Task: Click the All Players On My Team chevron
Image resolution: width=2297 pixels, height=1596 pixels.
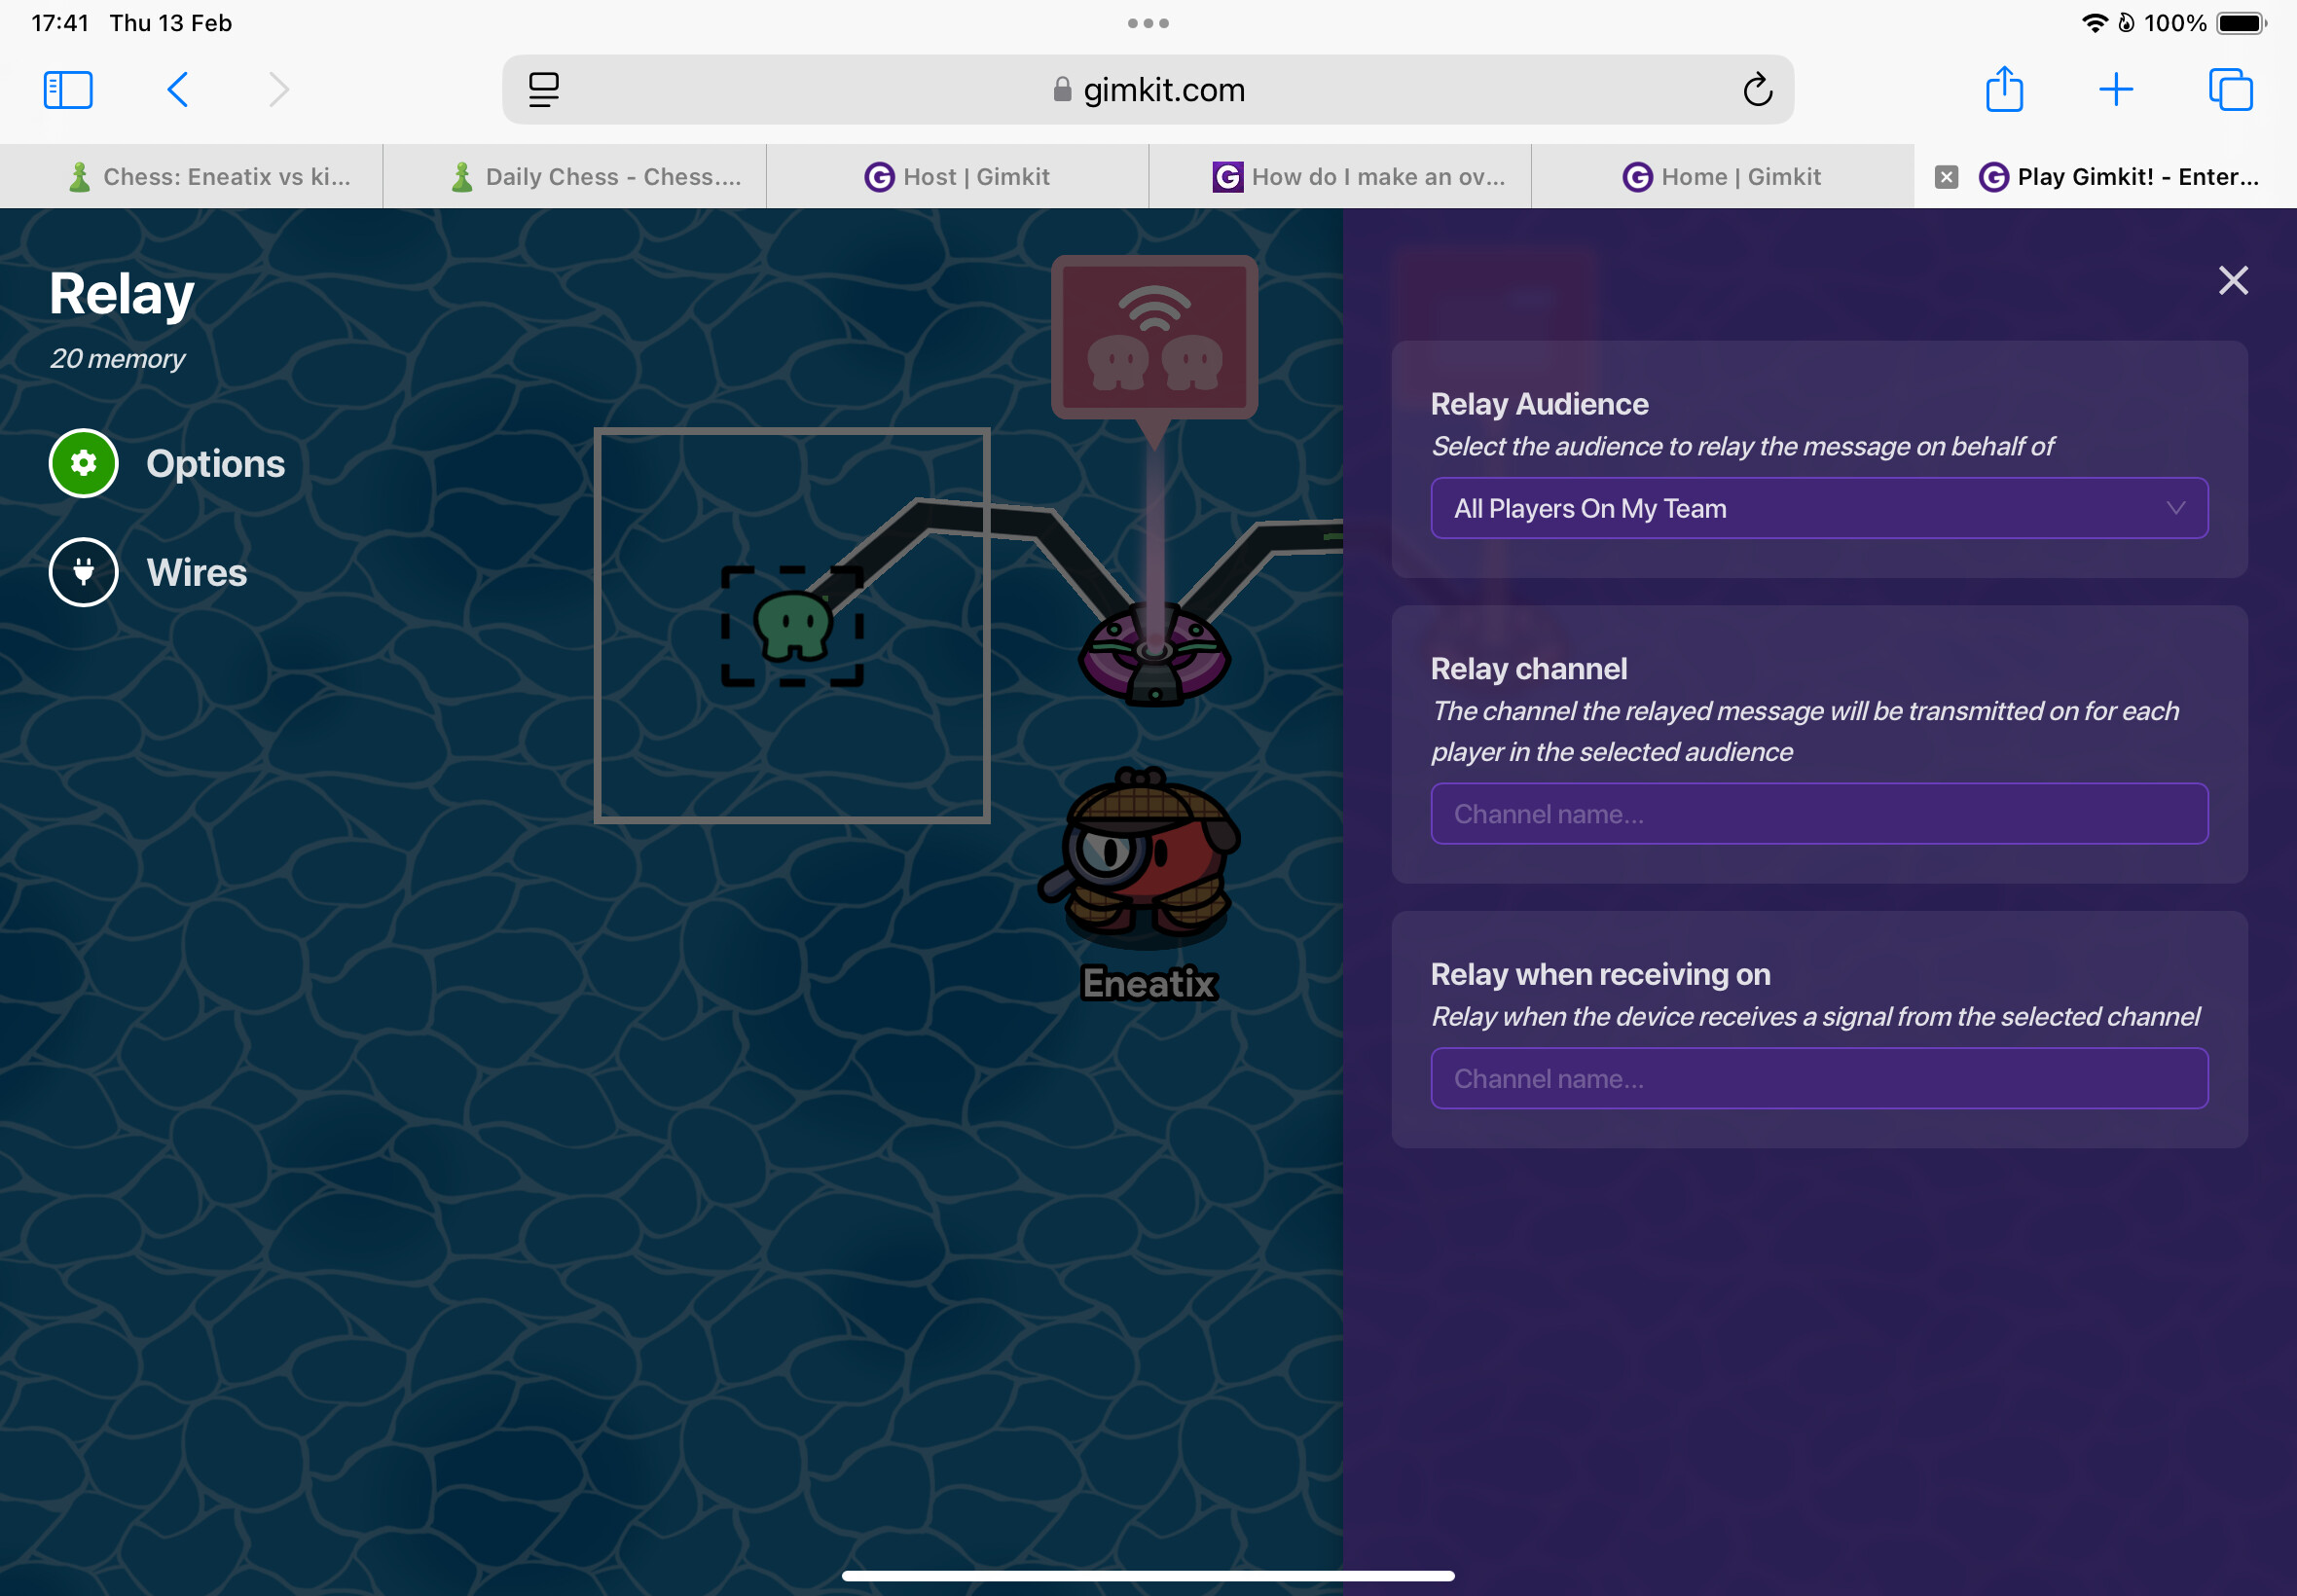Action: (x=2175, y=508)
